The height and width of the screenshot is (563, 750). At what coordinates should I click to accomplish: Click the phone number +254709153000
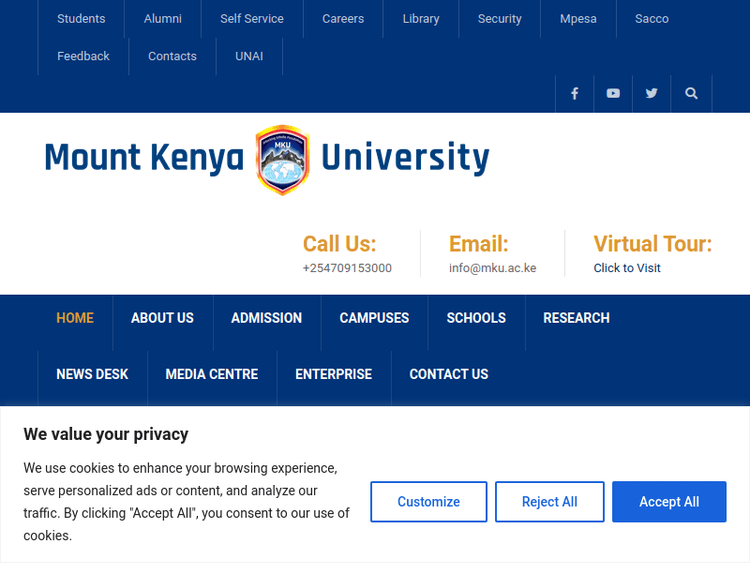point(347,268)
